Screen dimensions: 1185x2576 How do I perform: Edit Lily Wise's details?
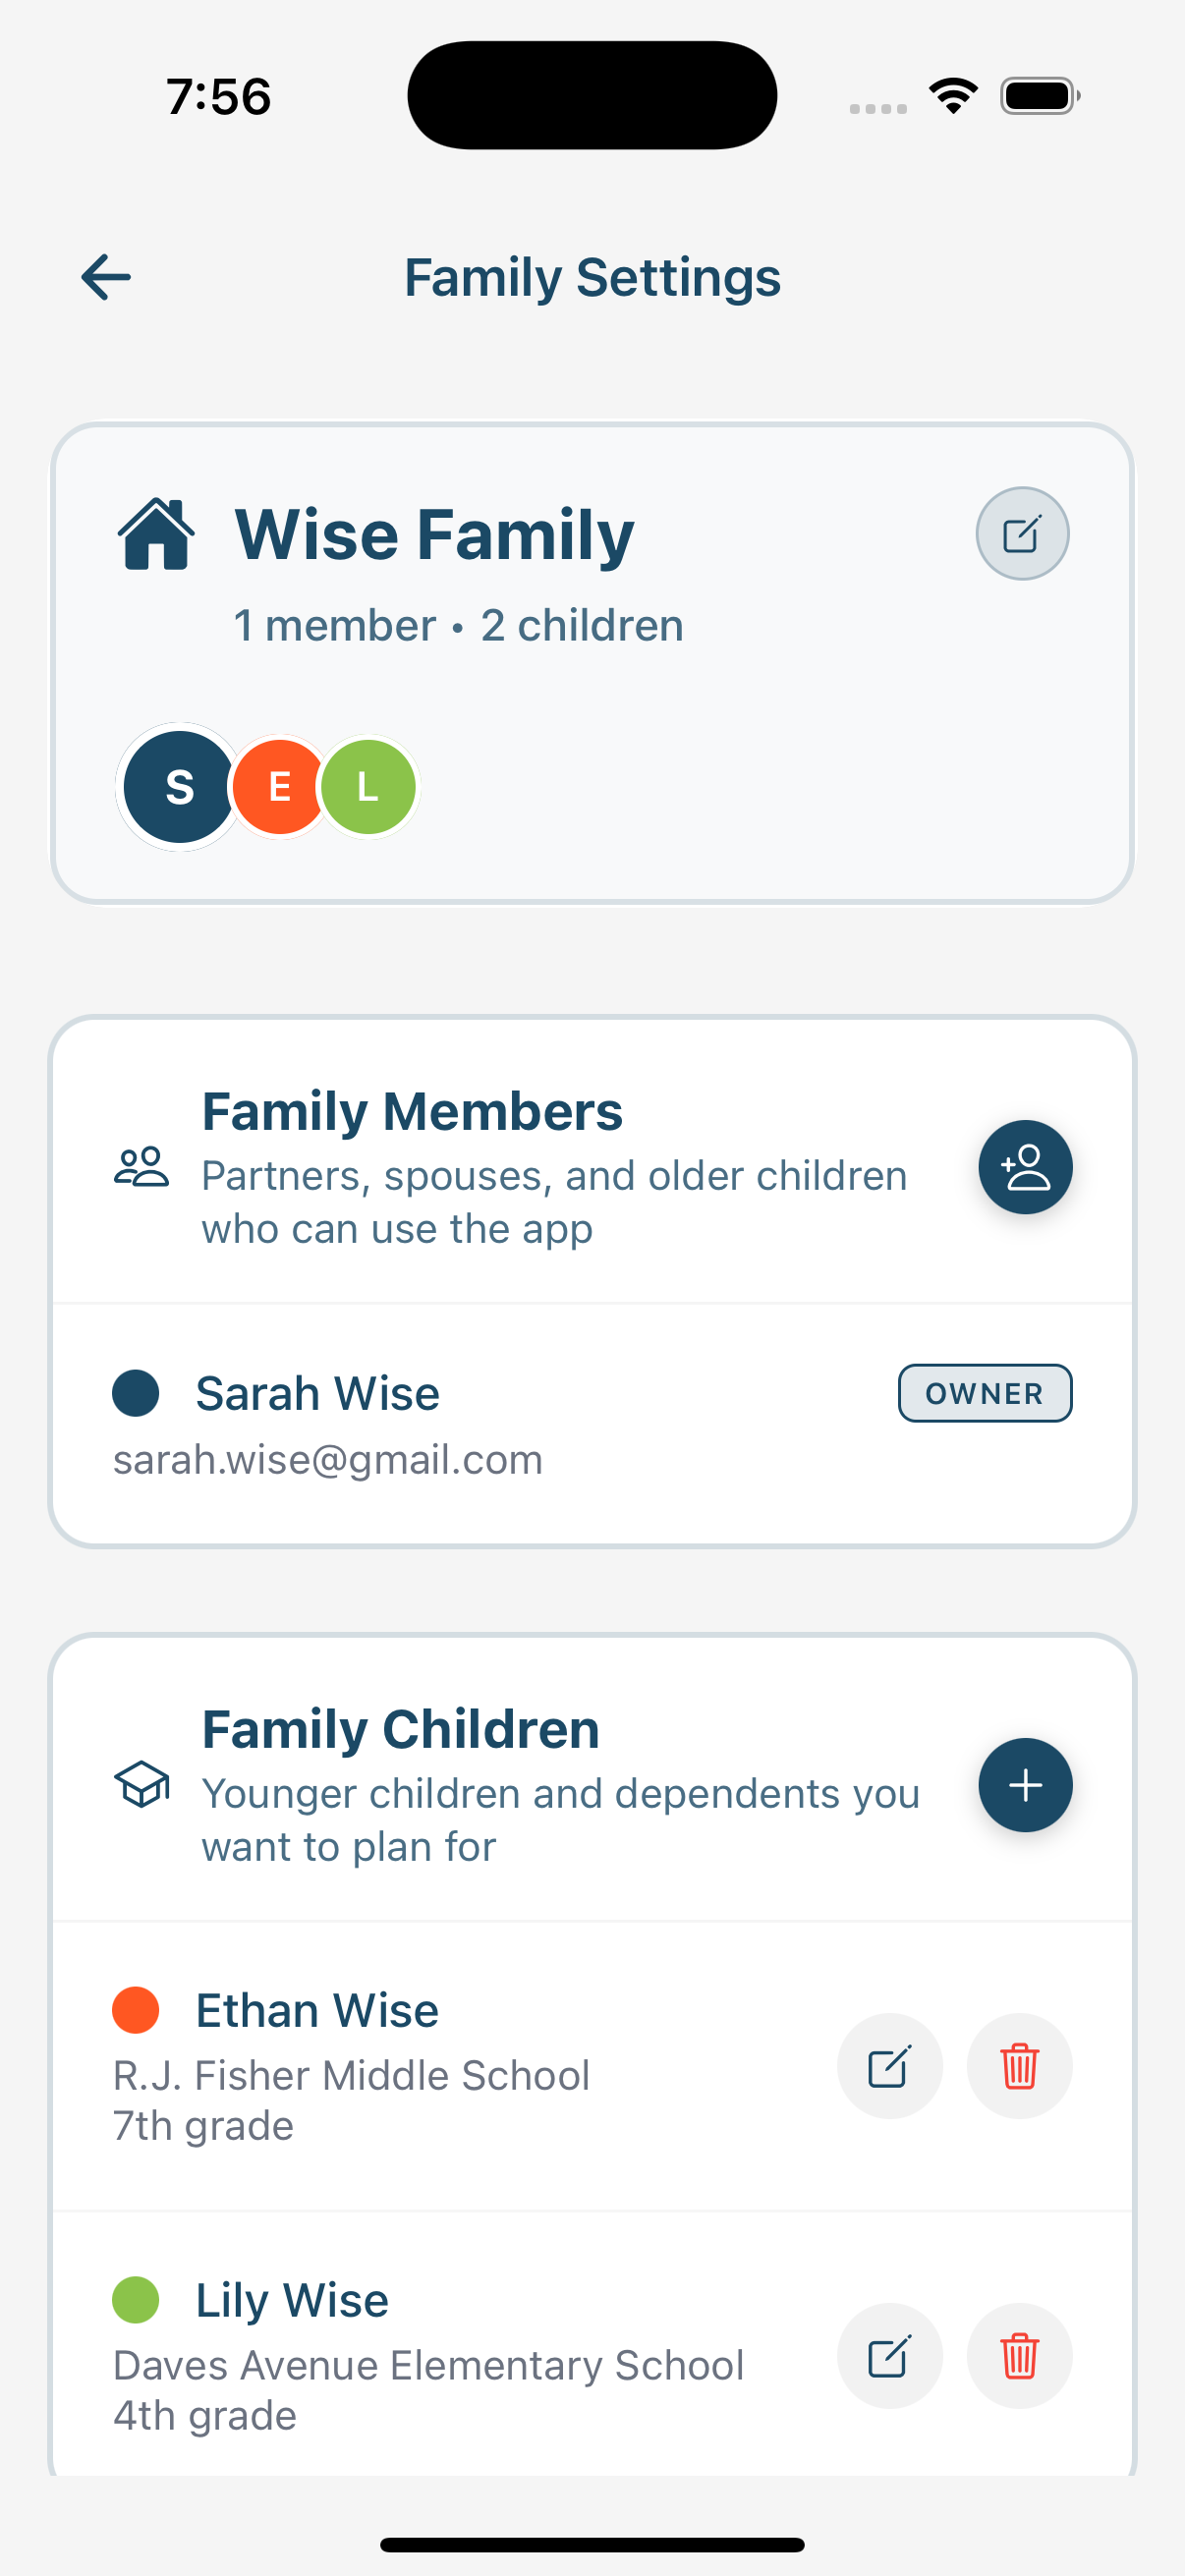point(889,2356)
